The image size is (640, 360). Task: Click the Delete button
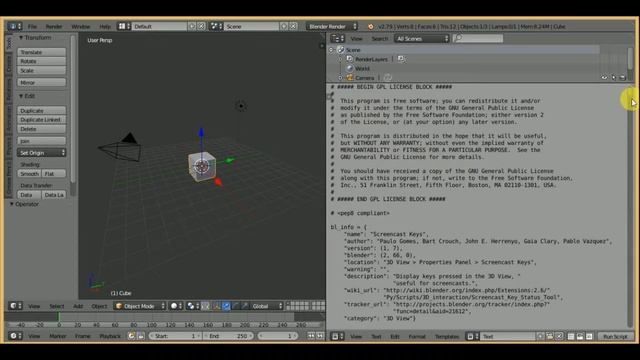[42, 129]
